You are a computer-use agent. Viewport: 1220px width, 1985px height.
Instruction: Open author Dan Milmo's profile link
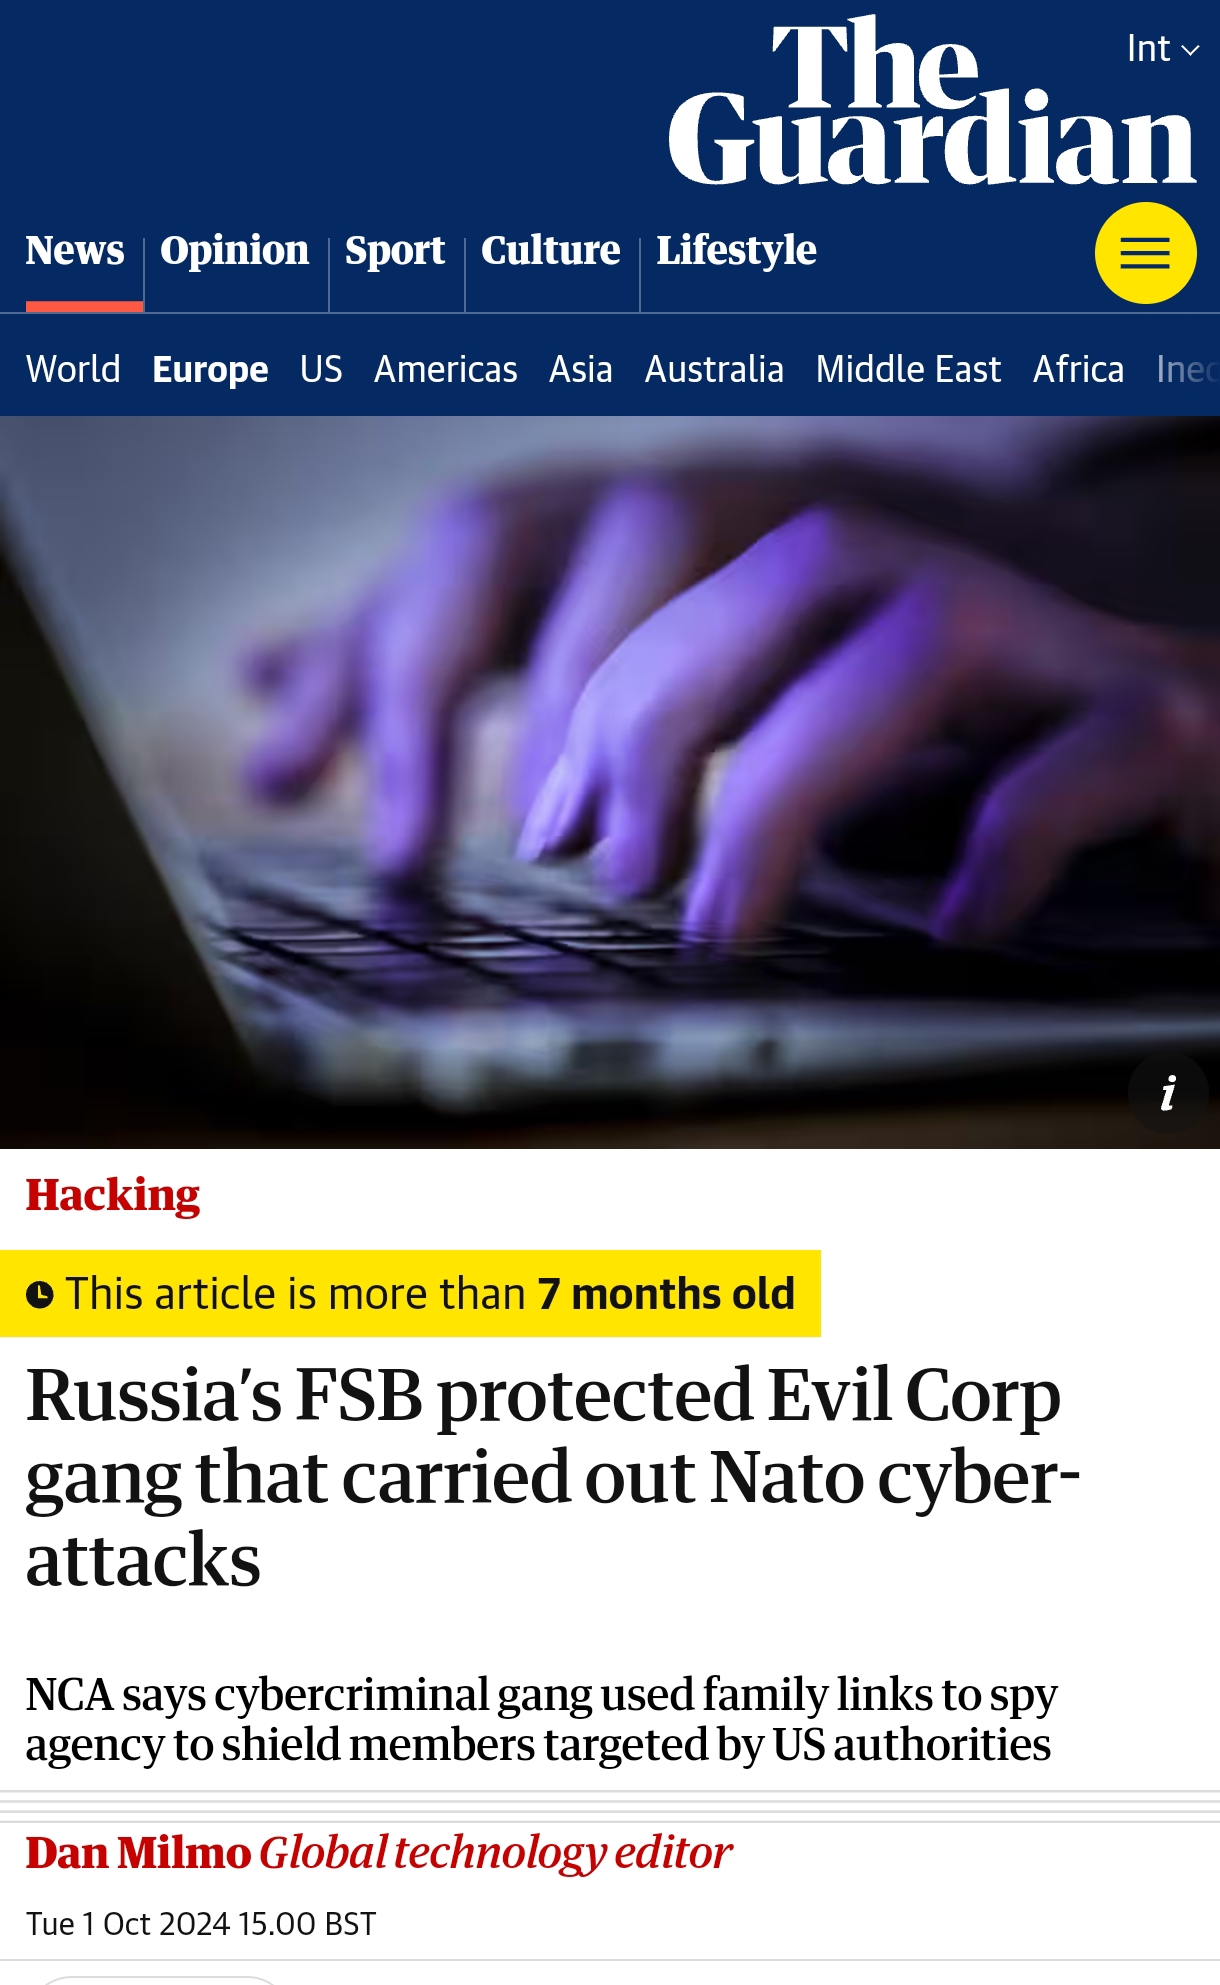pyautogui.click(x=138, y=1852)
